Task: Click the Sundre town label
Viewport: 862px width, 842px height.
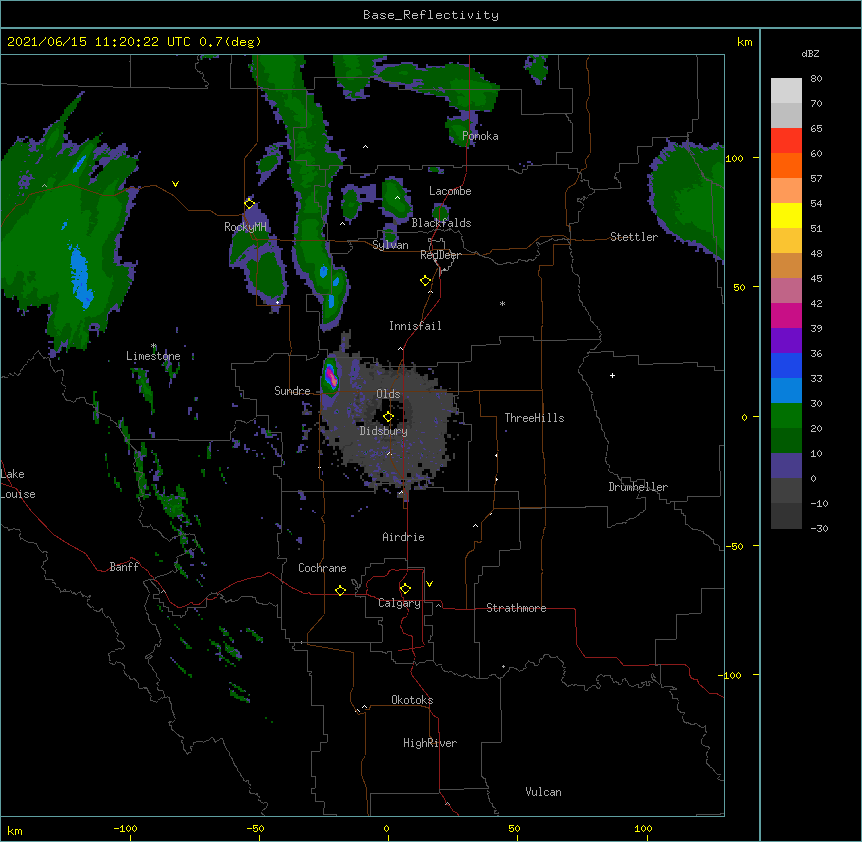Action: click(x=292, y=391)
